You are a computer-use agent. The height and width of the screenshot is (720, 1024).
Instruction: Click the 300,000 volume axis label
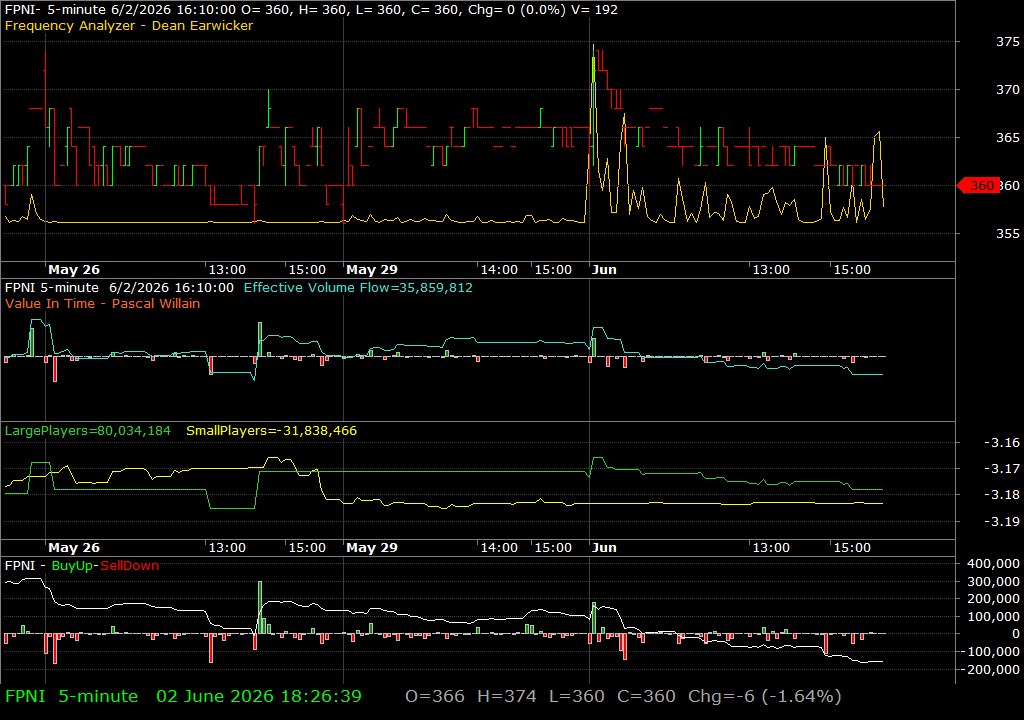(x=993, y=581)
